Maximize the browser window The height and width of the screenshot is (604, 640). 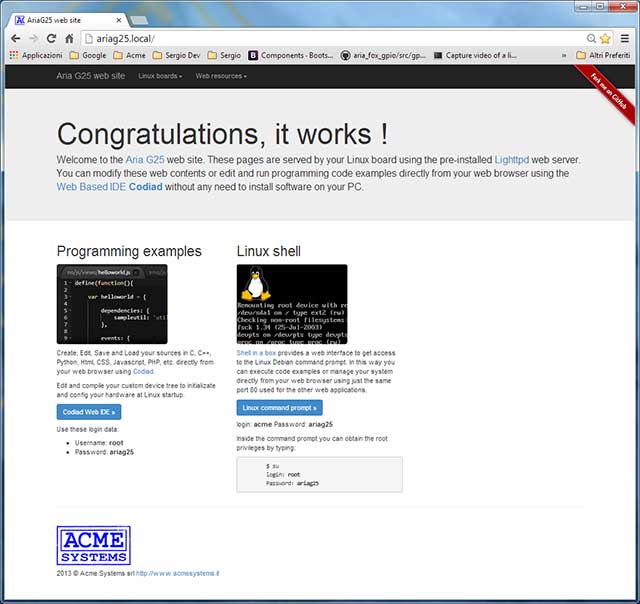coord(600,7)
